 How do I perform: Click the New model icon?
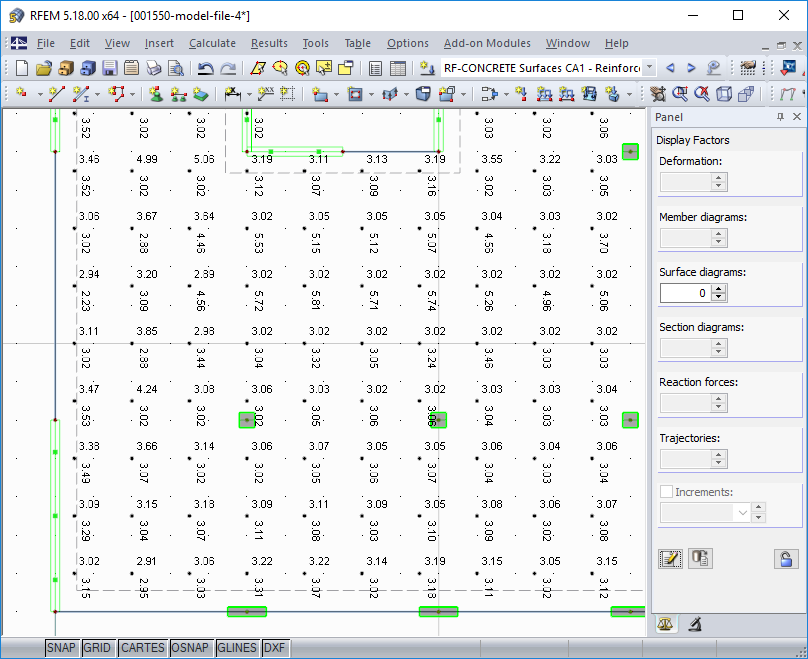[x=22, y=68]
